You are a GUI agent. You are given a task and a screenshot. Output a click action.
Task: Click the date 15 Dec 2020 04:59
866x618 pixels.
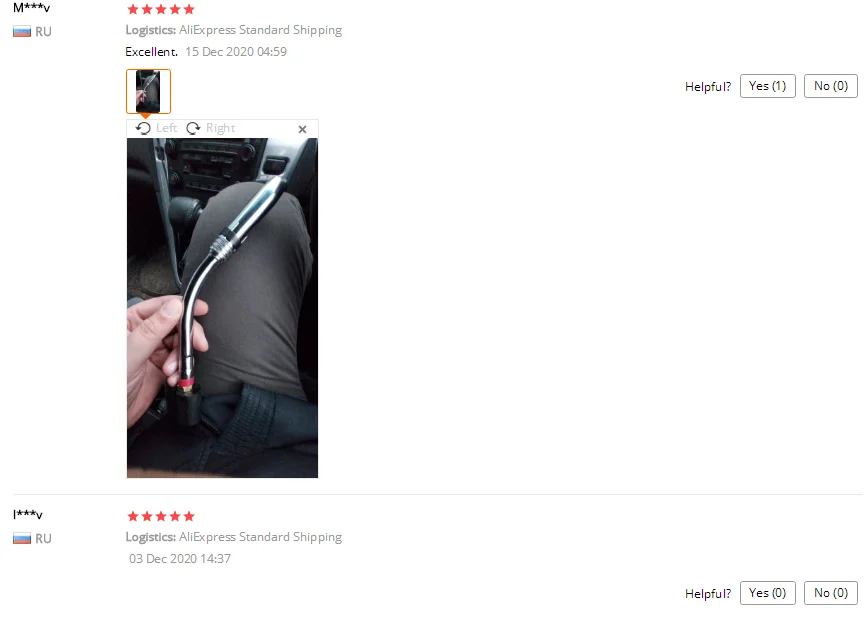[x=236, y=52]
